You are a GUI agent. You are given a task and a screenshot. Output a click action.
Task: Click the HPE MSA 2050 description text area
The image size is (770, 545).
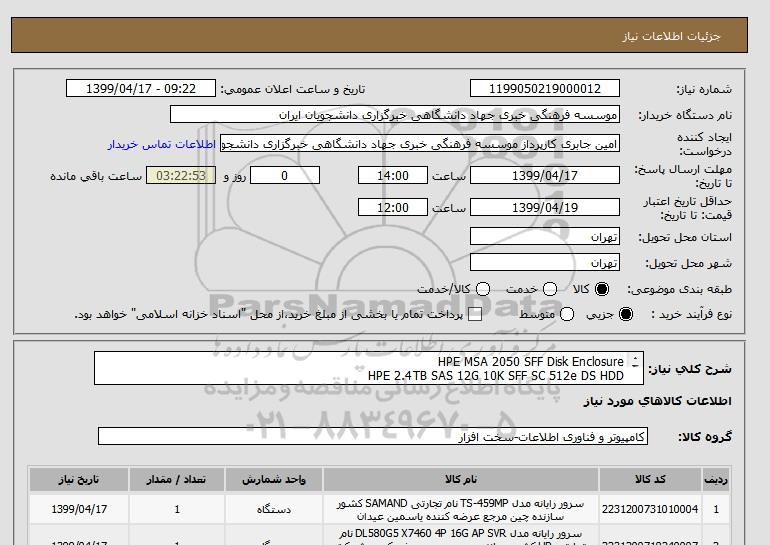(369, 368)
